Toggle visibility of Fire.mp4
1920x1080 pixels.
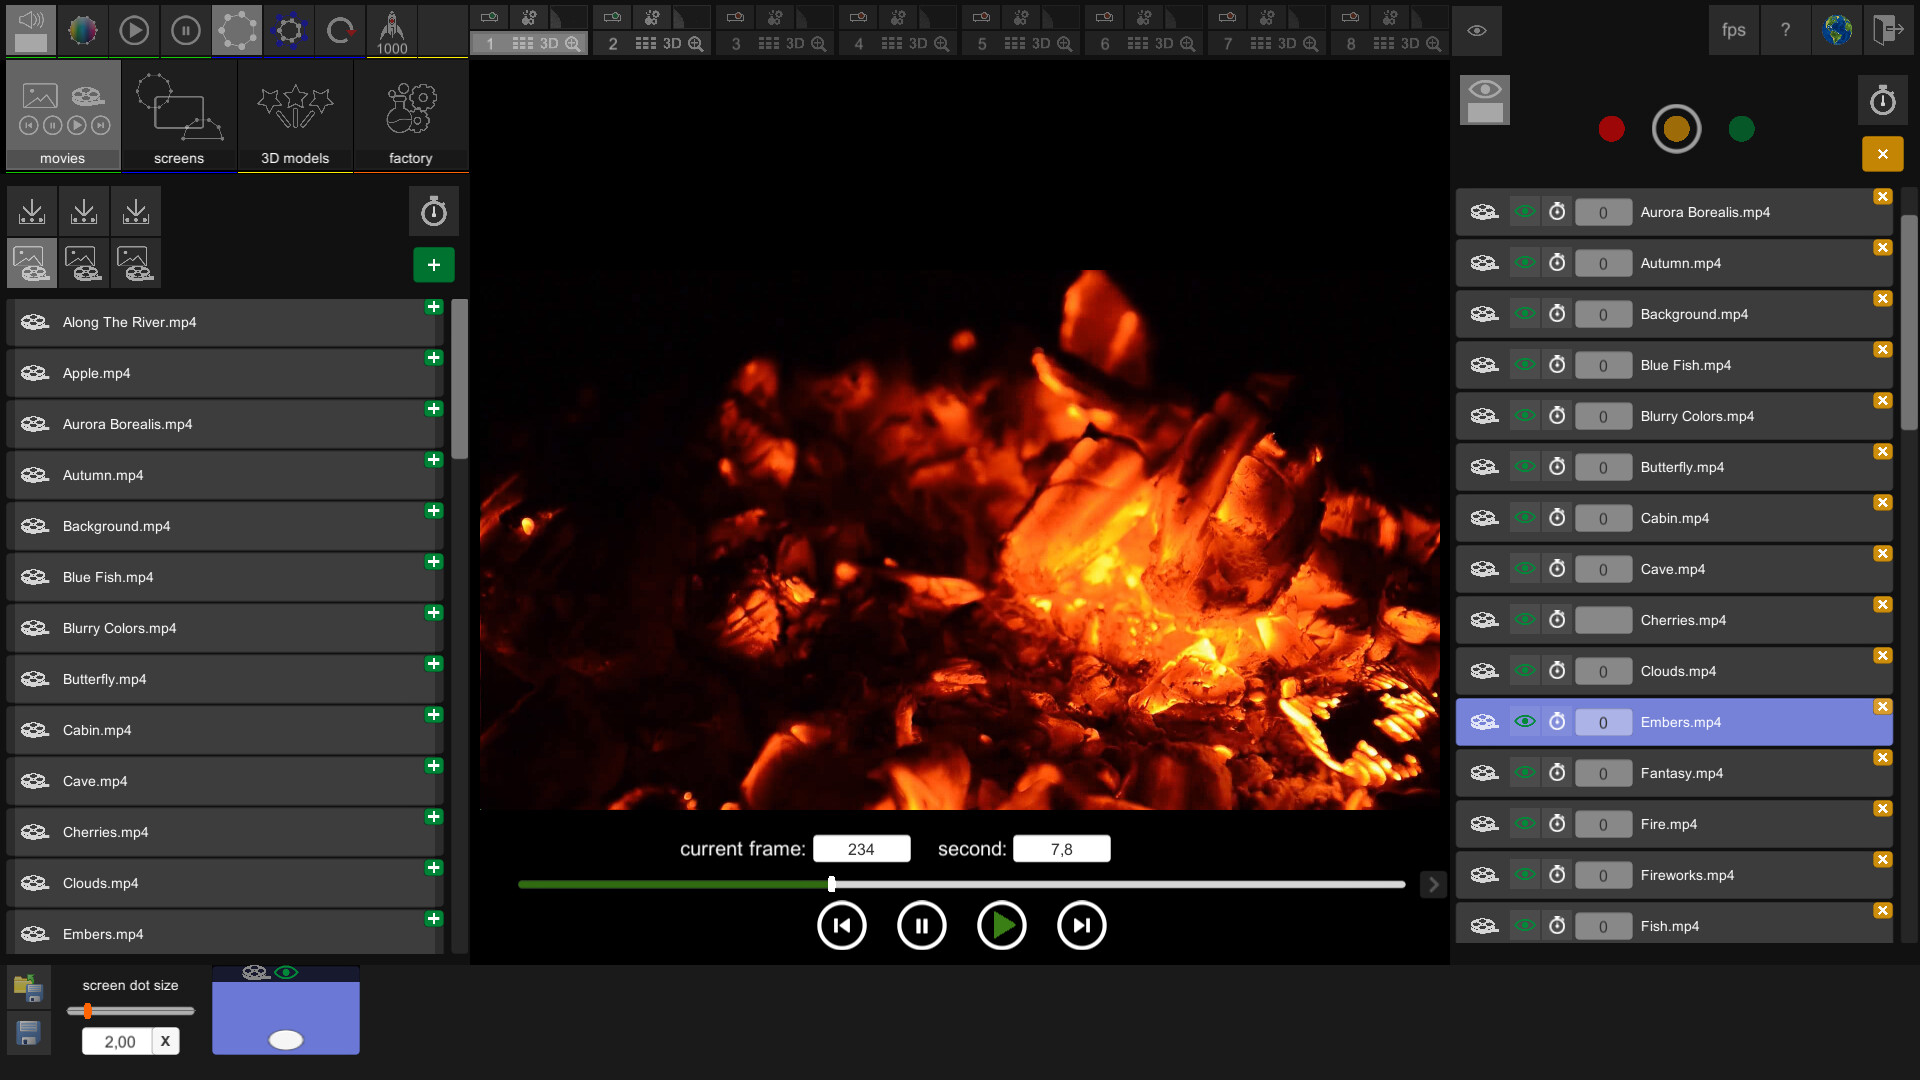click(x=1524, y=823)
